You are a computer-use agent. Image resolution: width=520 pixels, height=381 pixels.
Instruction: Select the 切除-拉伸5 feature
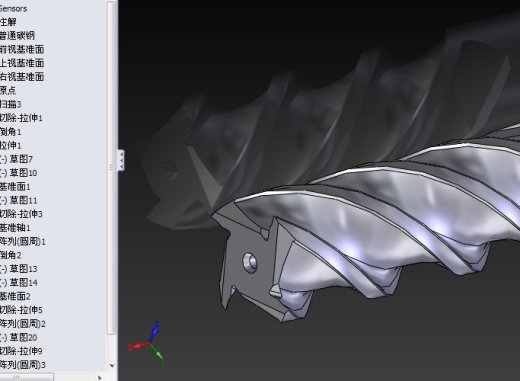pyautogui.click(x=21, y=310)
